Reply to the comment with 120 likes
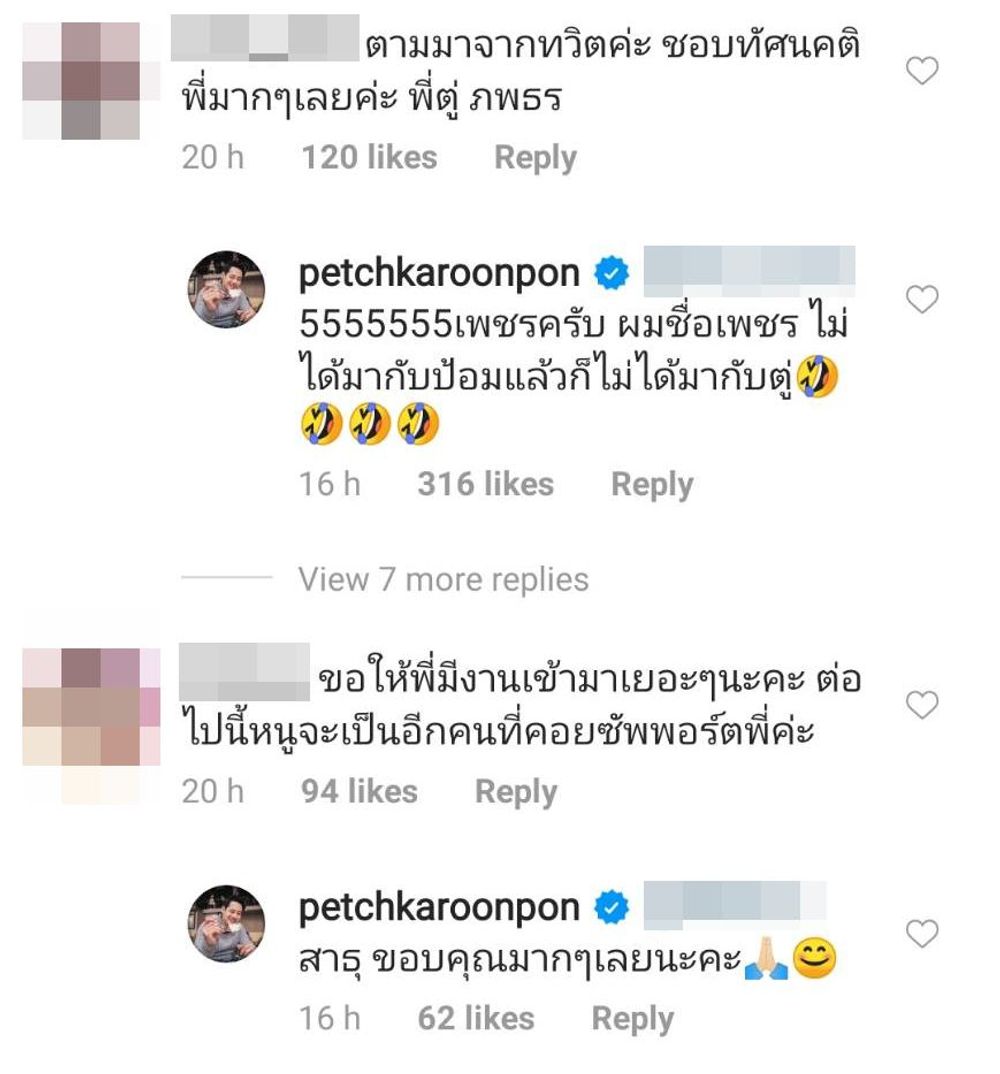This screenshot has width=1000, height=1074. [536, 158]
